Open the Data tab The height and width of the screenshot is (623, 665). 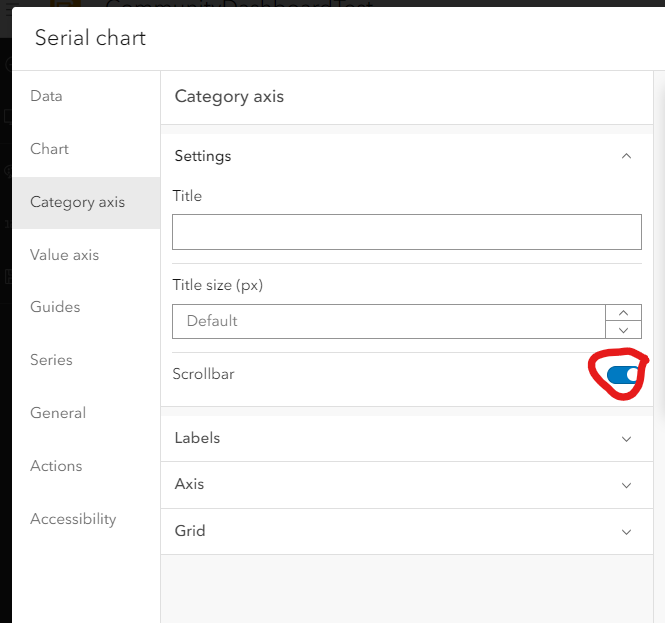(46, 96)
